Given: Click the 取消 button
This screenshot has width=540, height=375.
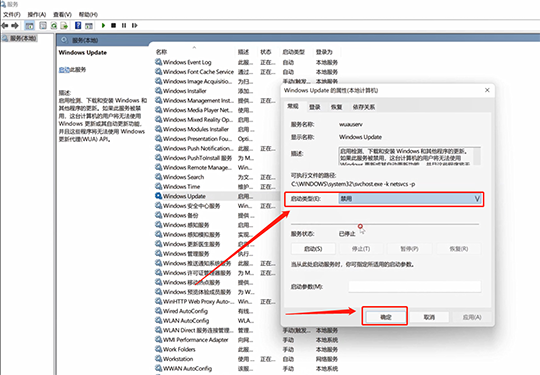Looking at the screenshot, I should [x=429, y=317].
